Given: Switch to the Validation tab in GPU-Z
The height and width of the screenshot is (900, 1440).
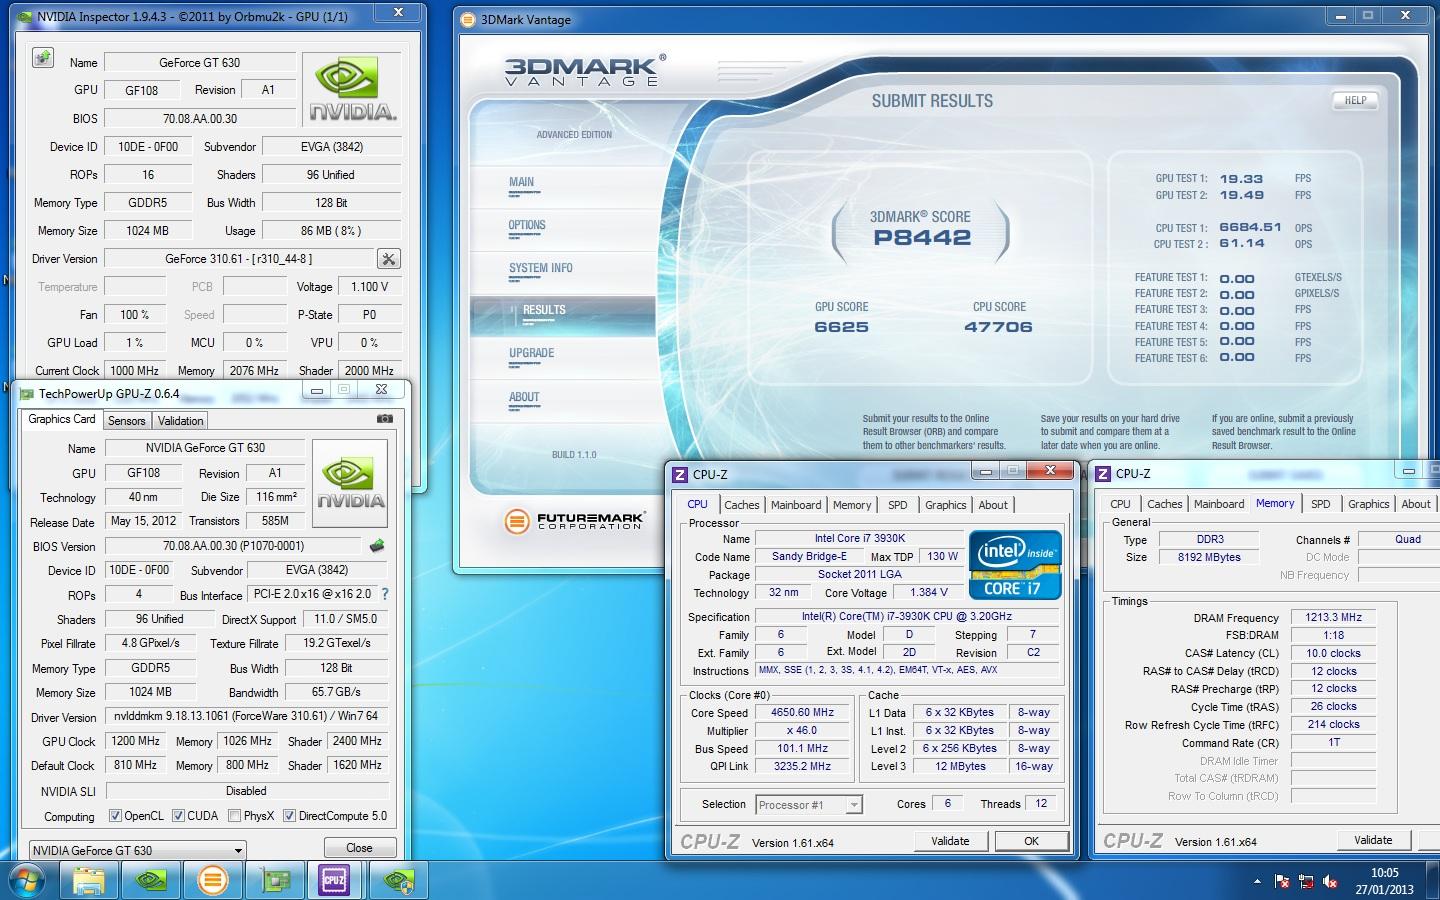Looking at the screenshot, I should pos(181,421).
